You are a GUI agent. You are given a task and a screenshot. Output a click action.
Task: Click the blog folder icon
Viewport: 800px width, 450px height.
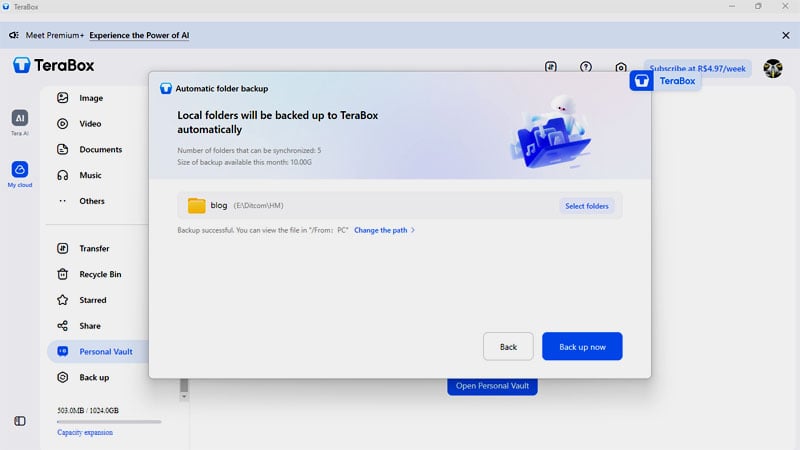pos(196,205)
